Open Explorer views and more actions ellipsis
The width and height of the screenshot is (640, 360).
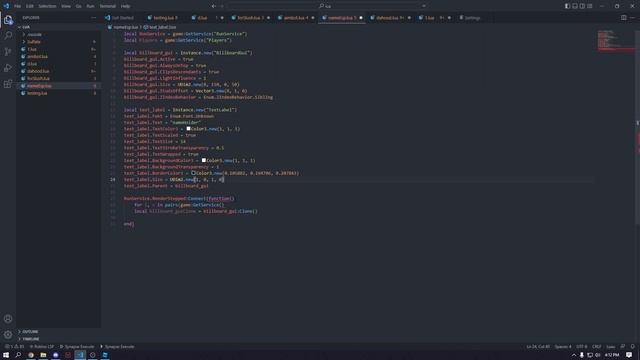tap(93, 18)
